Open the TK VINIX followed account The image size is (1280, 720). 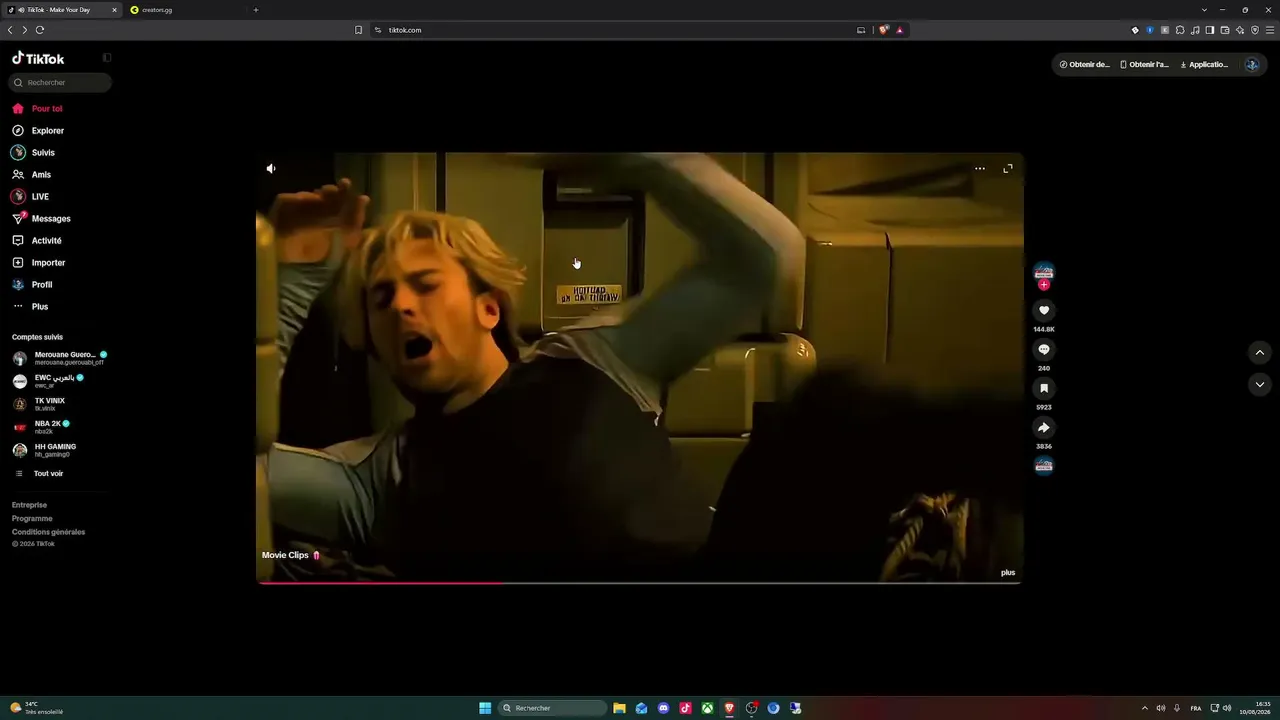(40, 404)
